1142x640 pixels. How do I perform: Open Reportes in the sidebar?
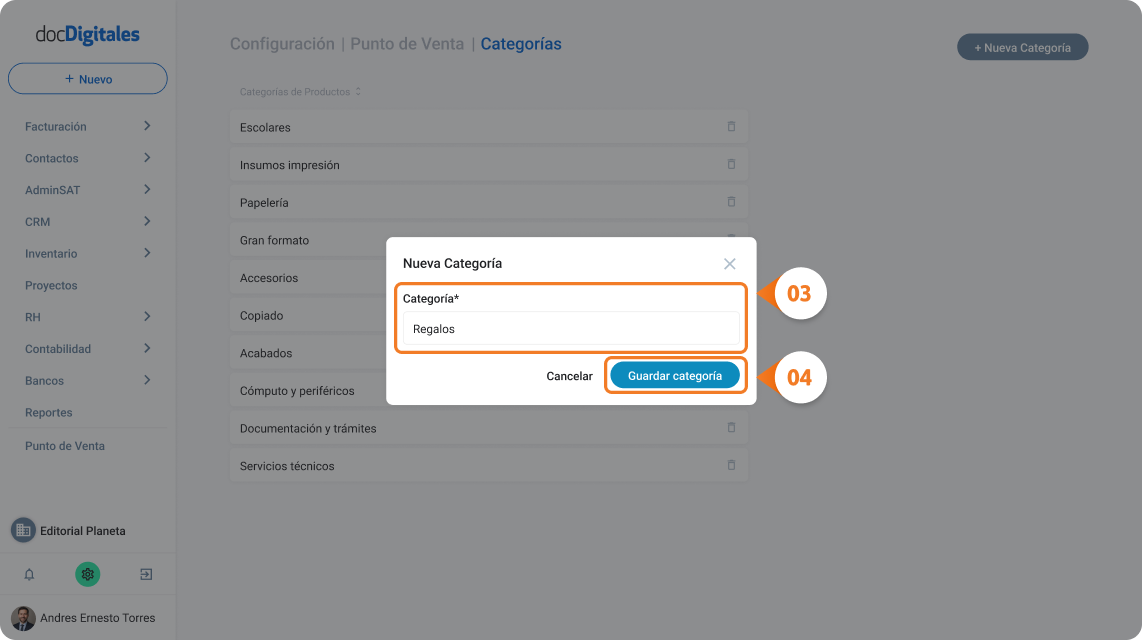[x=49, y=412]
